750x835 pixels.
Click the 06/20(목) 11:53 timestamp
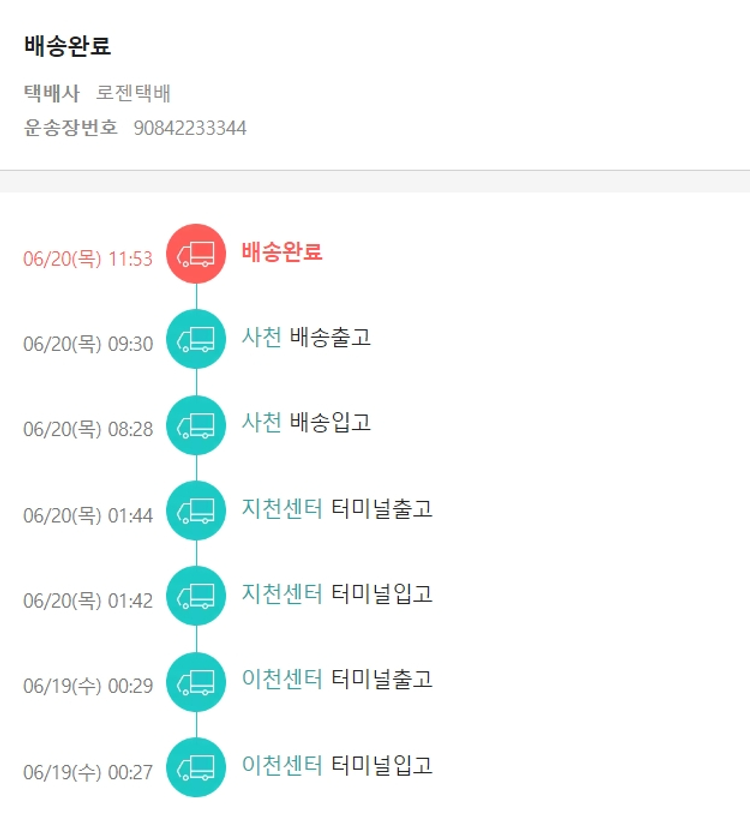coord(88,259)
